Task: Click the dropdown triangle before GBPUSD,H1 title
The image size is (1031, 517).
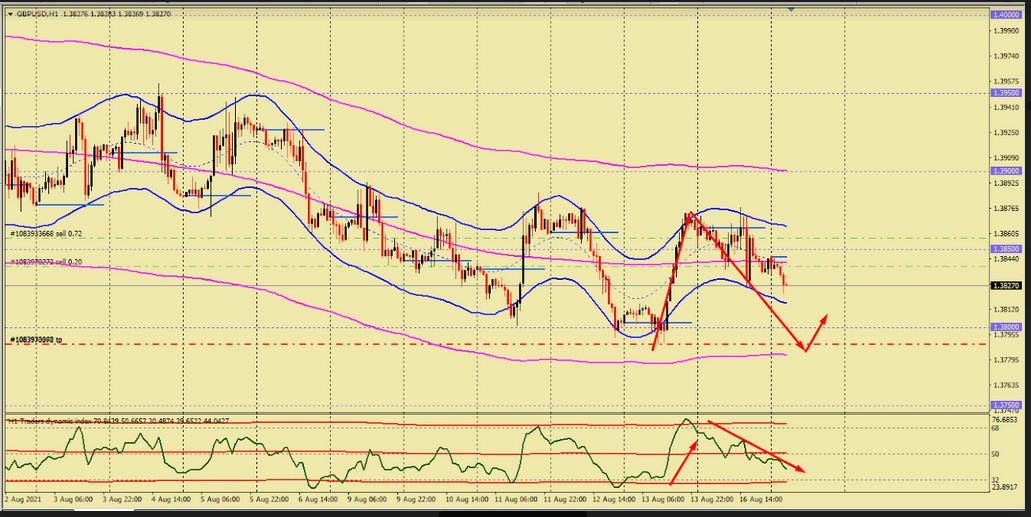Action: pyautogui.click(x=10, y=14)
